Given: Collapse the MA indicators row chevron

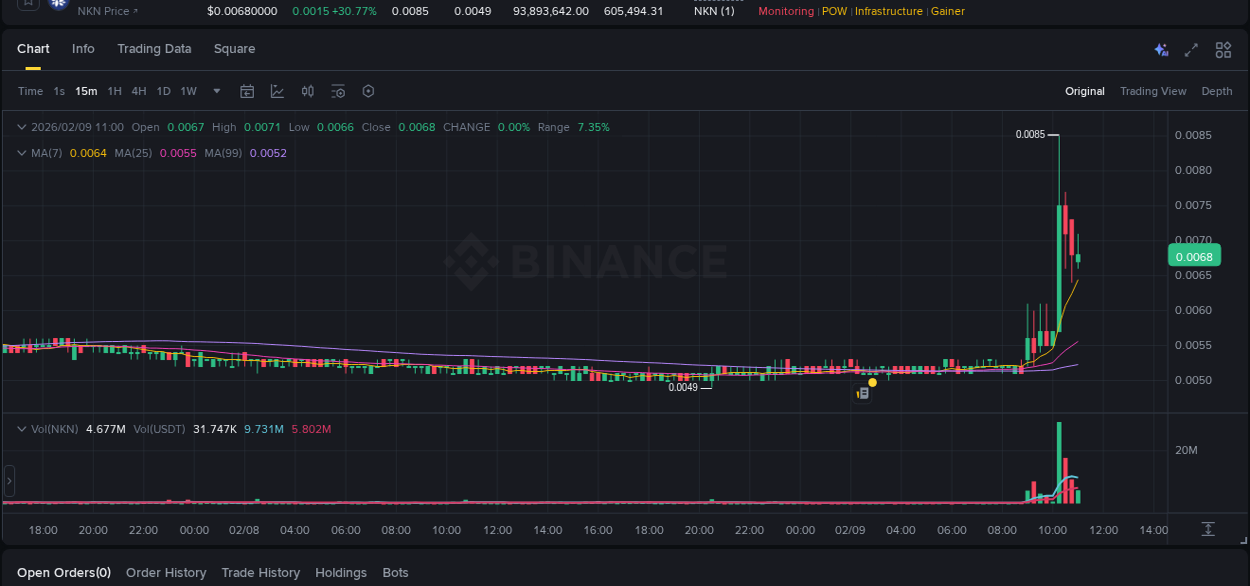Looking at the screenshot, I should (21, 153).
